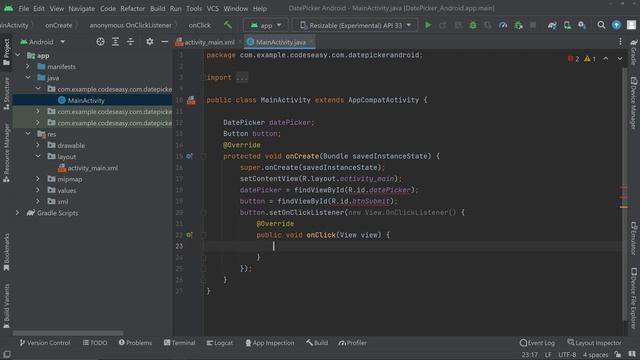Run the app with green play button
The height and width of the screenshot is (360, 640).
tap(428, 25)
